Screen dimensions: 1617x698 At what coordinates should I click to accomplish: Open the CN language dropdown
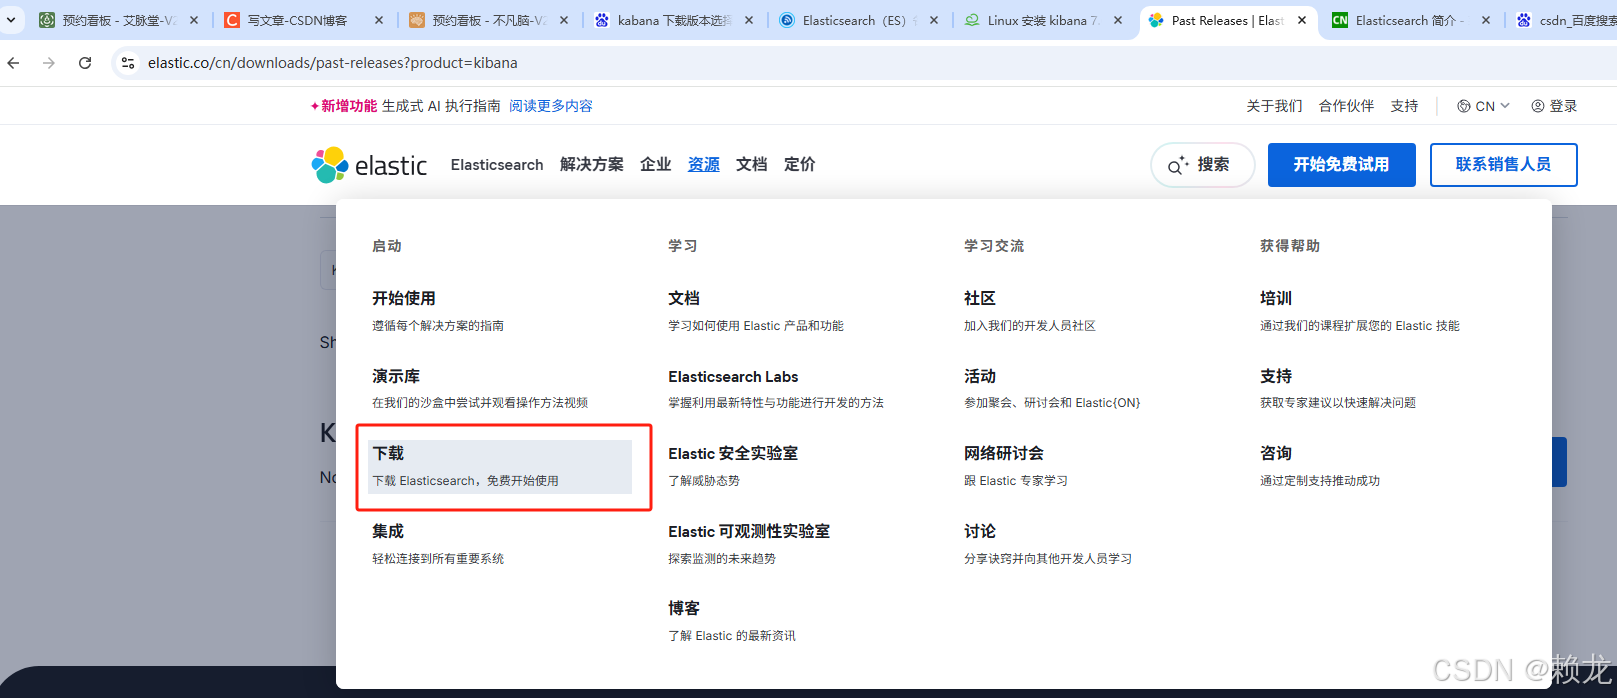(x=1483, y=106)
